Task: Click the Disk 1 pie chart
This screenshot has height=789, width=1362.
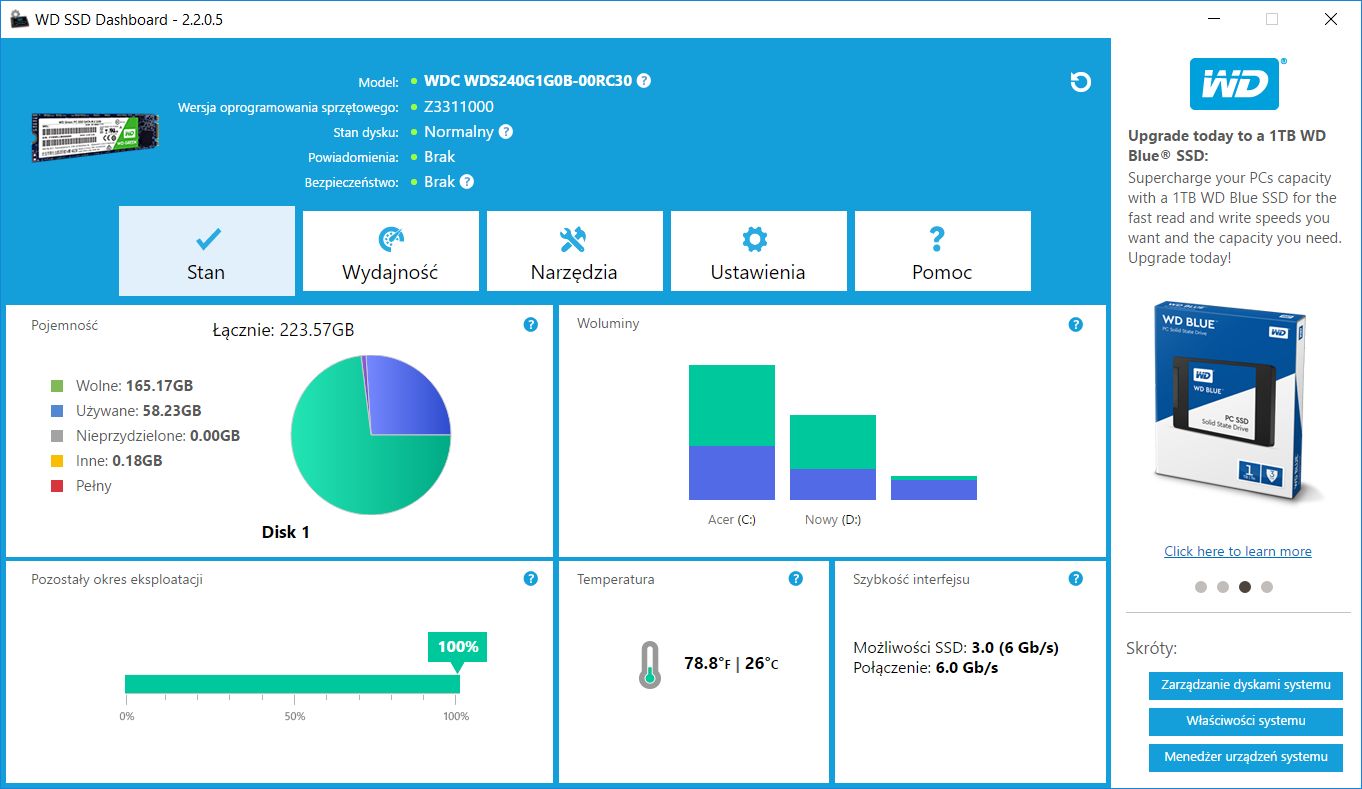Action: point(371,435)
